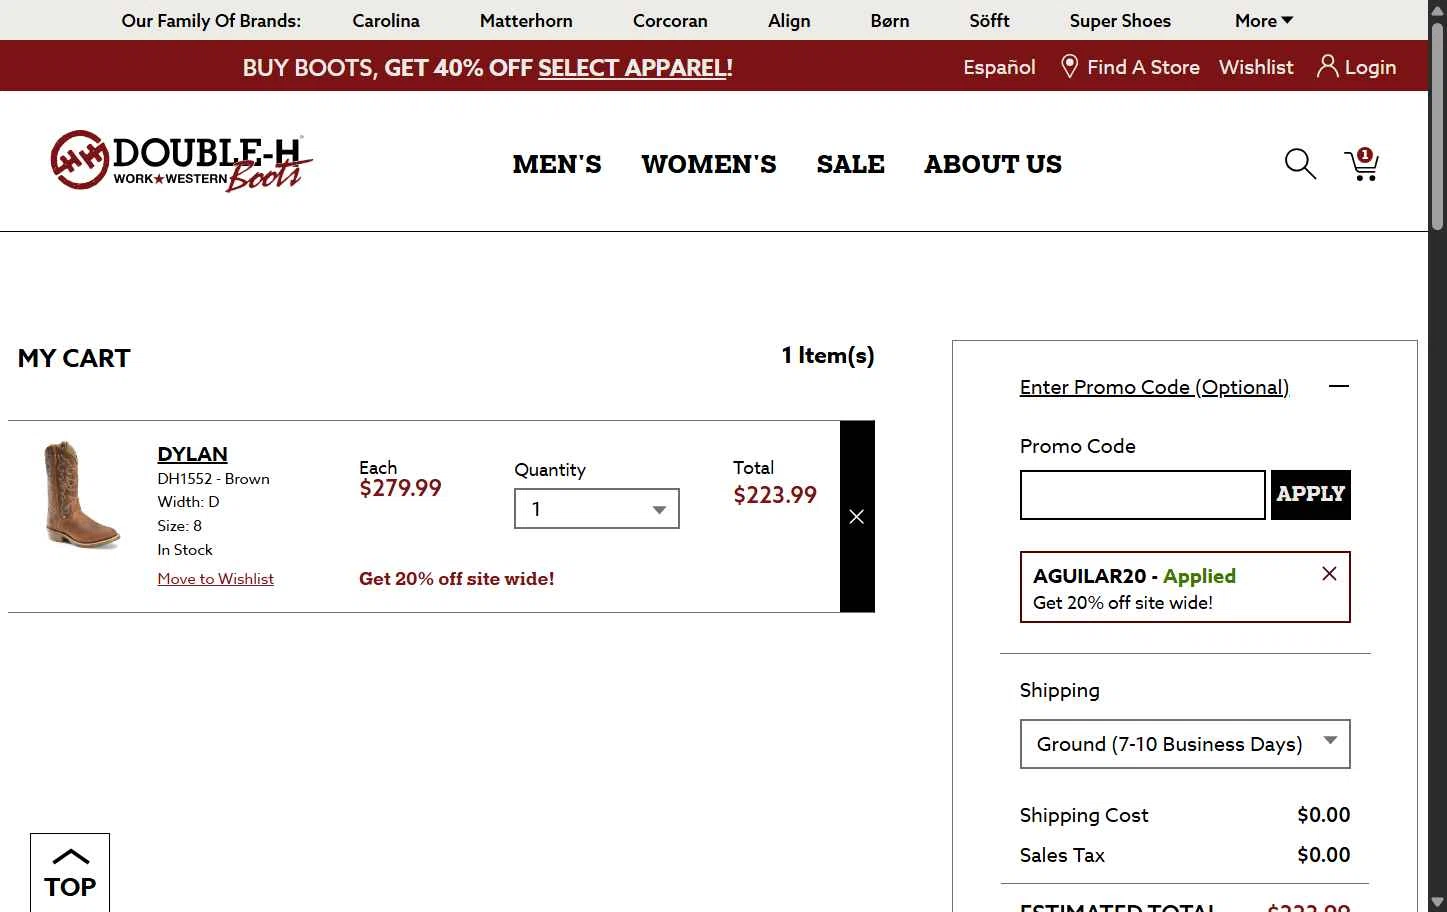Click Enter Promo Code (Optional) link
1447x912 pixels.
point(1154,387)
